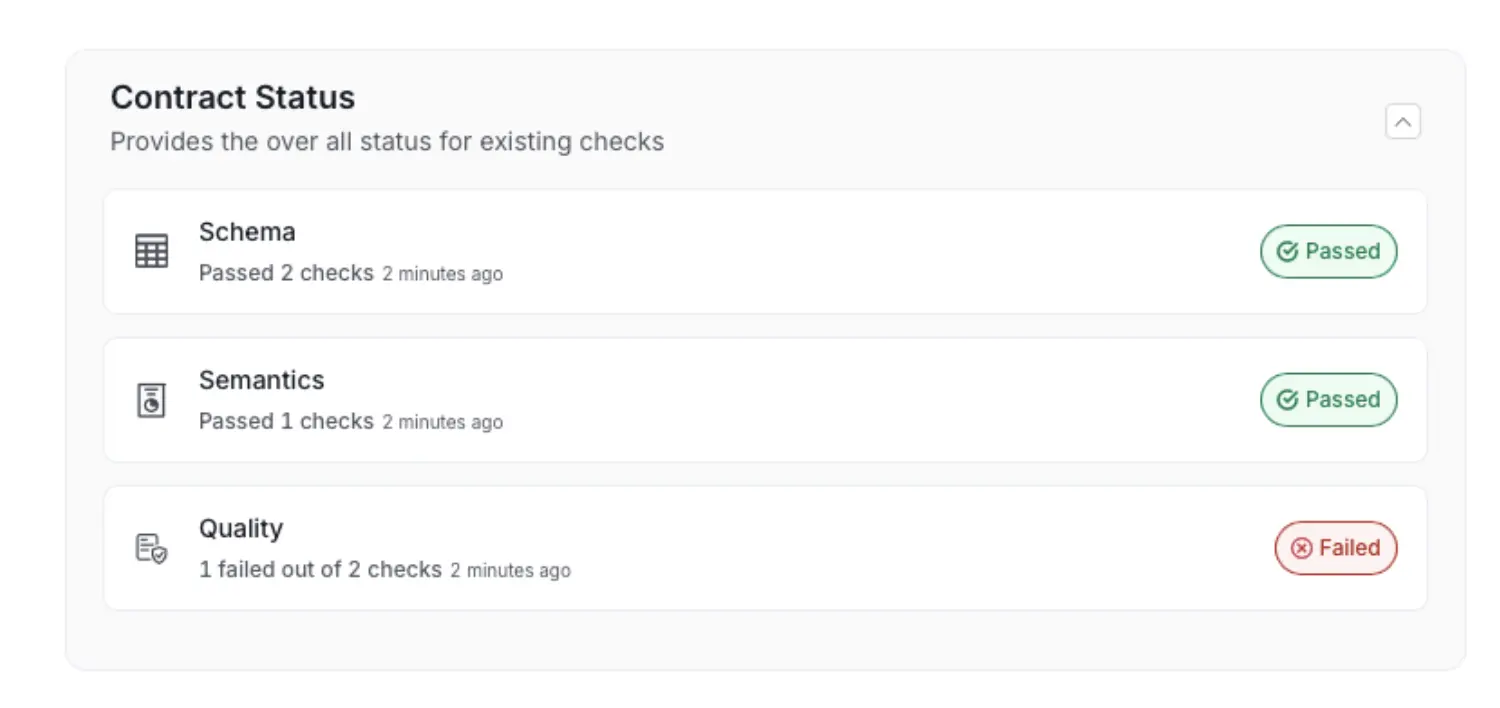Click the Quality Failed cross icon

click(1302, 548)
